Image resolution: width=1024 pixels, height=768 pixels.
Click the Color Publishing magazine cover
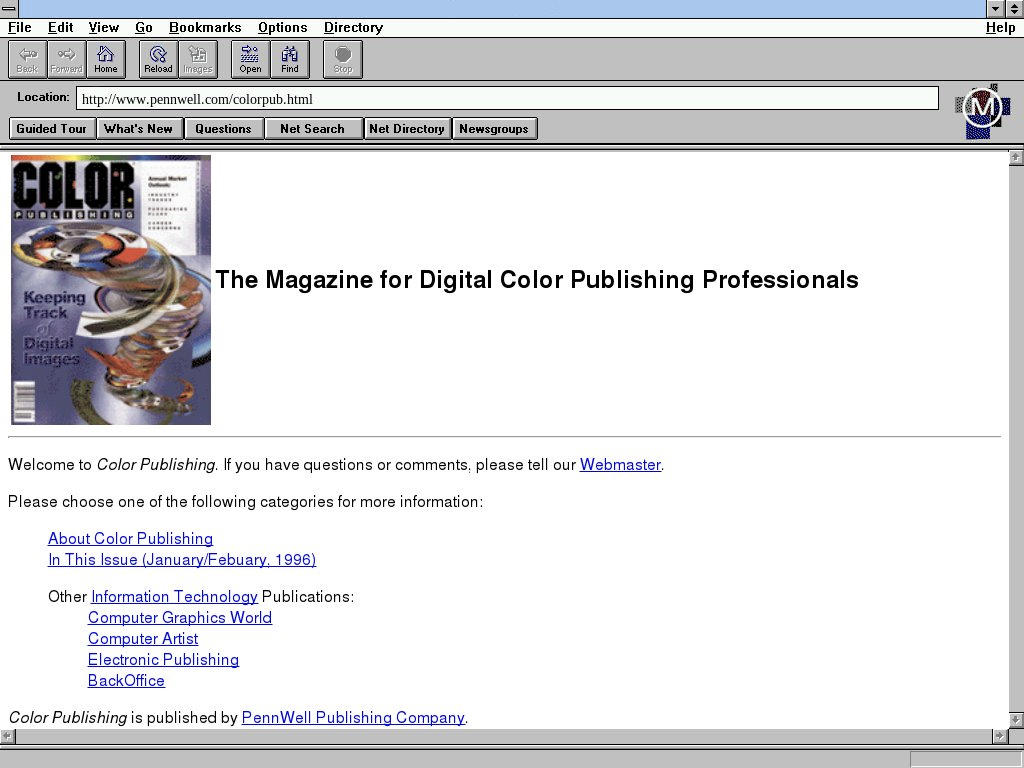click(x=111, y=290)
